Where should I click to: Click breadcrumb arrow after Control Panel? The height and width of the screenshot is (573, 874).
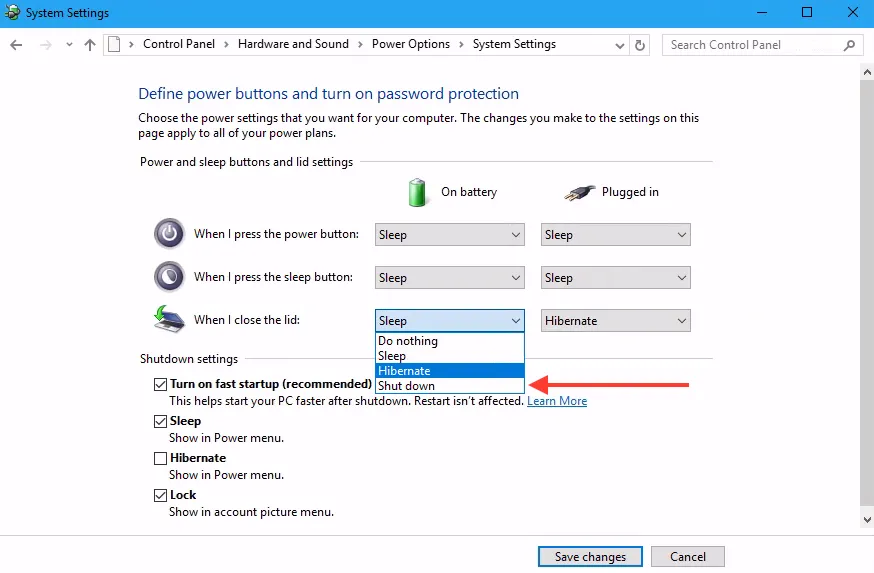tap(226, 45)
